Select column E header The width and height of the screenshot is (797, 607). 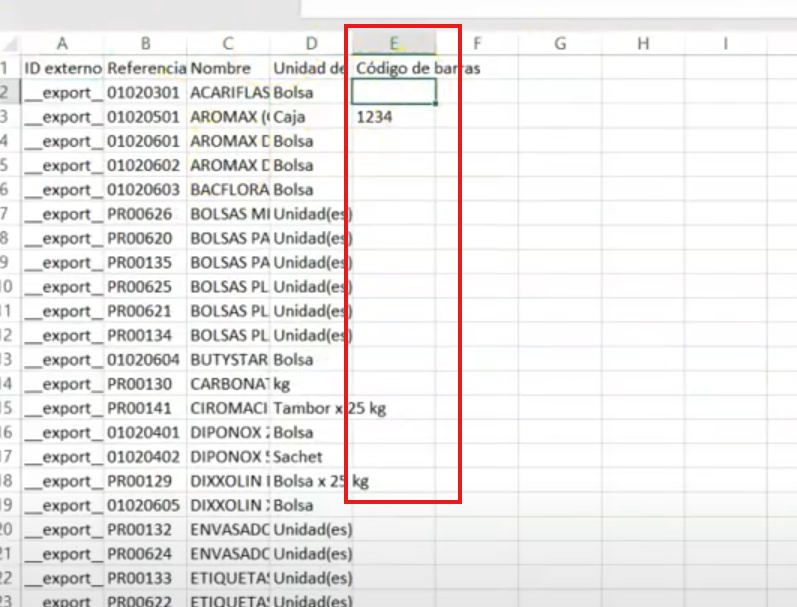coord(394,43)
